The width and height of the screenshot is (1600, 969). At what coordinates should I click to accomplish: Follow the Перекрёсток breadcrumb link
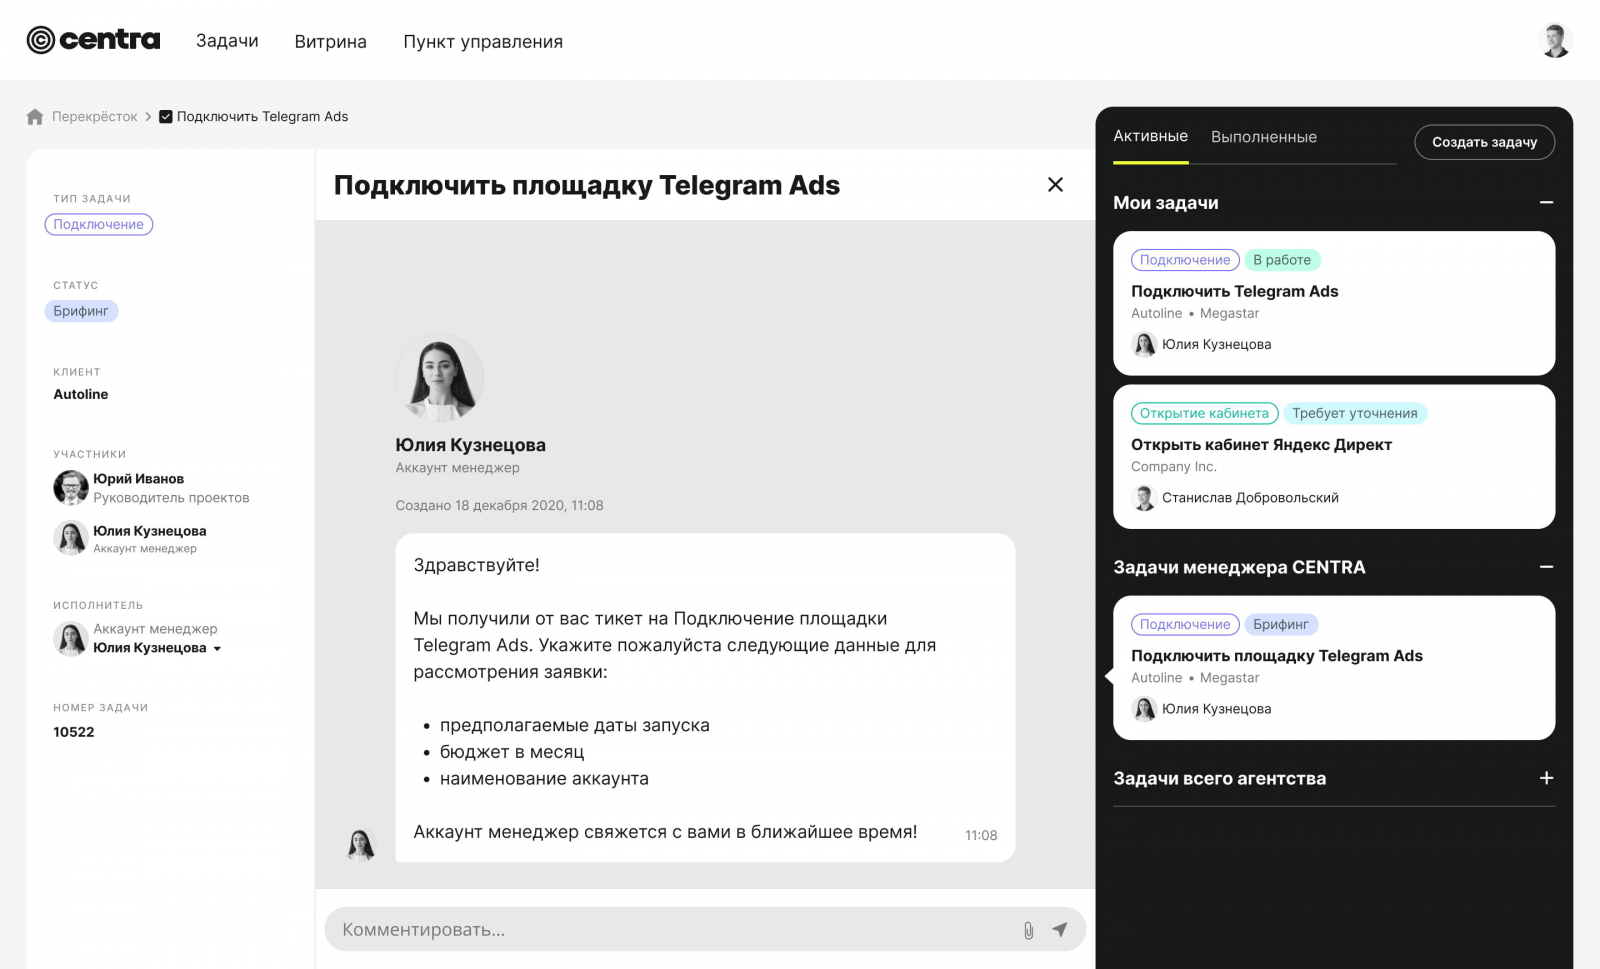(95, 117)
